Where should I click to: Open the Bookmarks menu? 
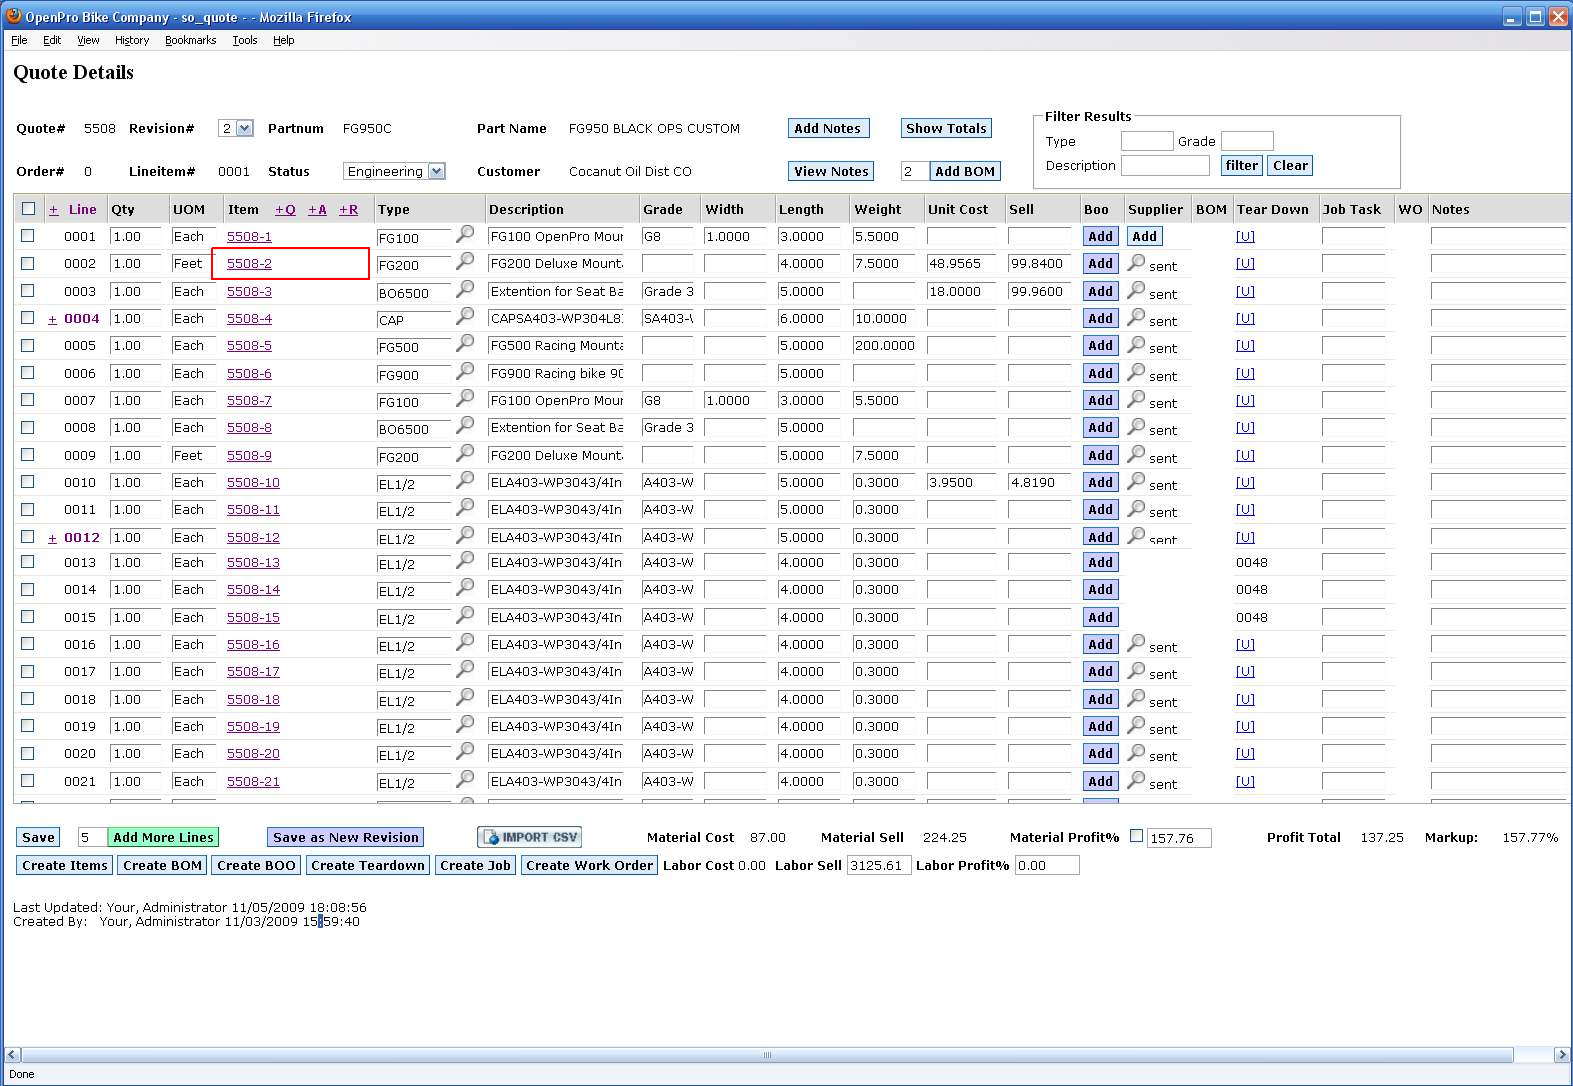point(190,40)
